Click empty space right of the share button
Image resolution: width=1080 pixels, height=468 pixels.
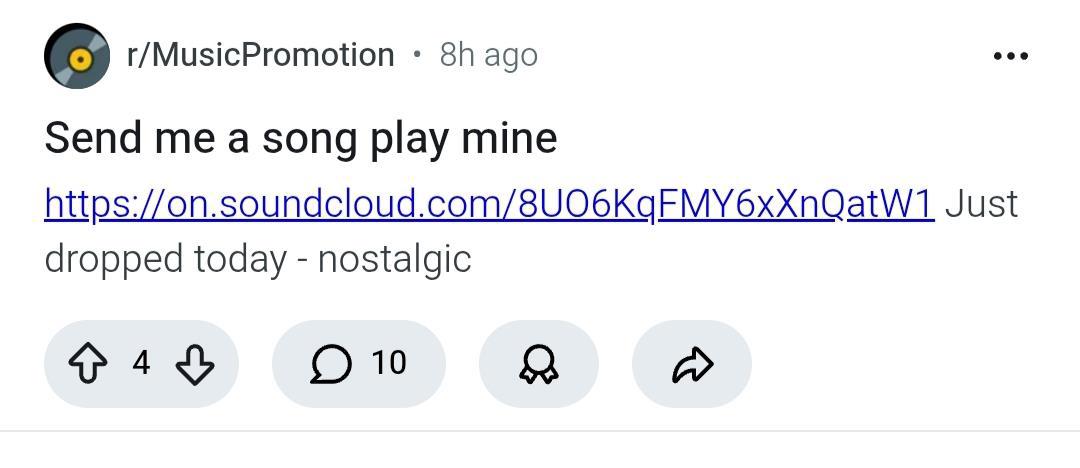(x=900, y=364)
